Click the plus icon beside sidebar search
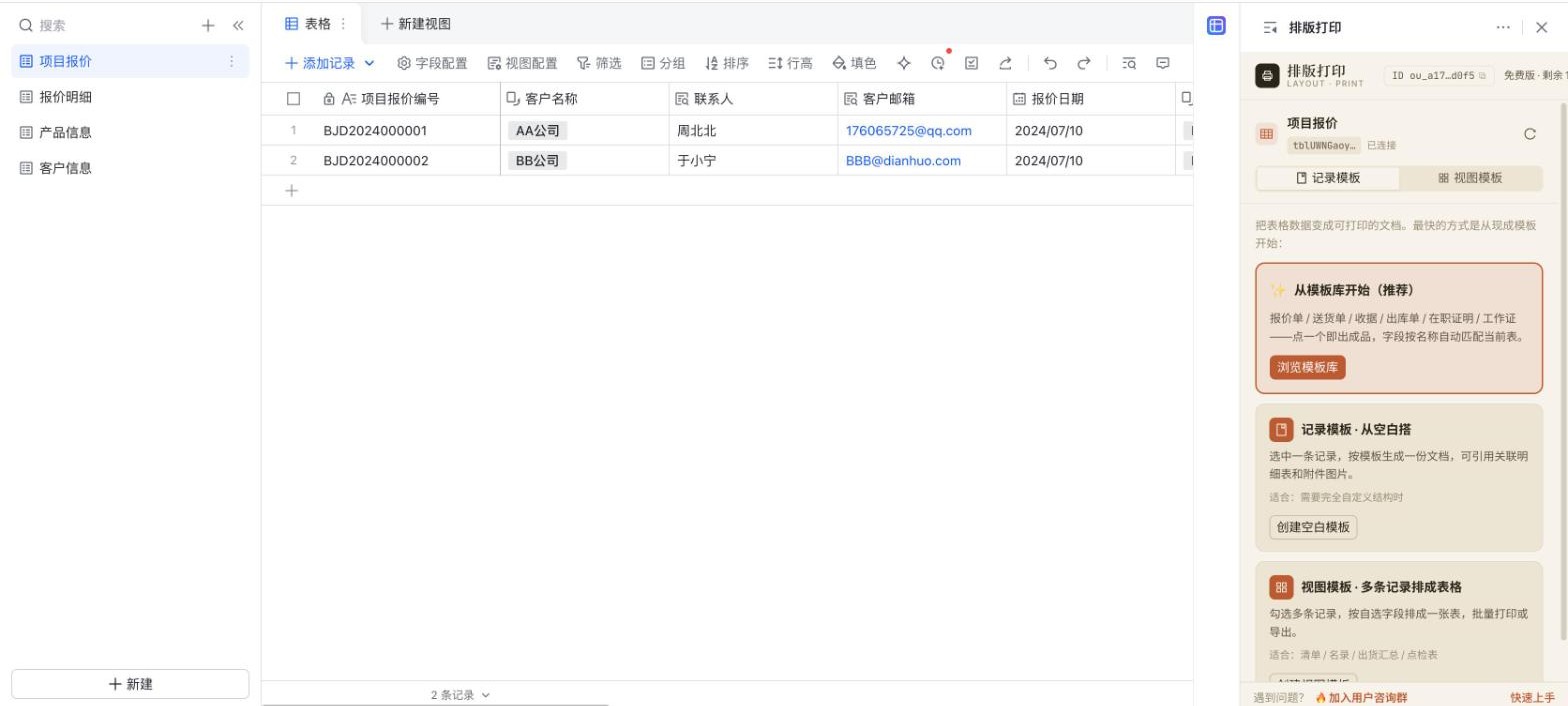Screen dimensions: 1568x706 (208, 26)
